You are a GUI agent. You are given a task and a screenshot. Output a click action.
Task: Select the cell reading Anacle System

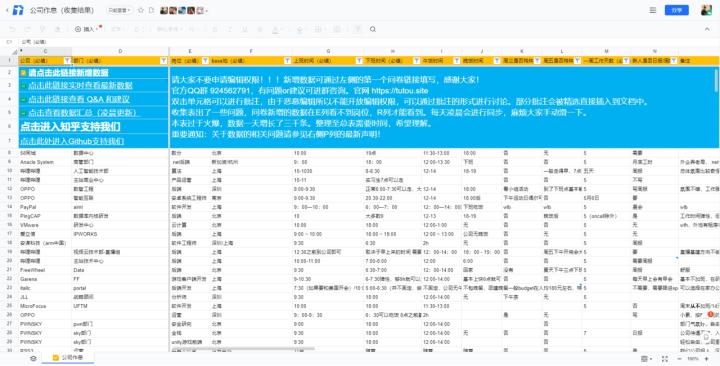click(x=45, y=162)
